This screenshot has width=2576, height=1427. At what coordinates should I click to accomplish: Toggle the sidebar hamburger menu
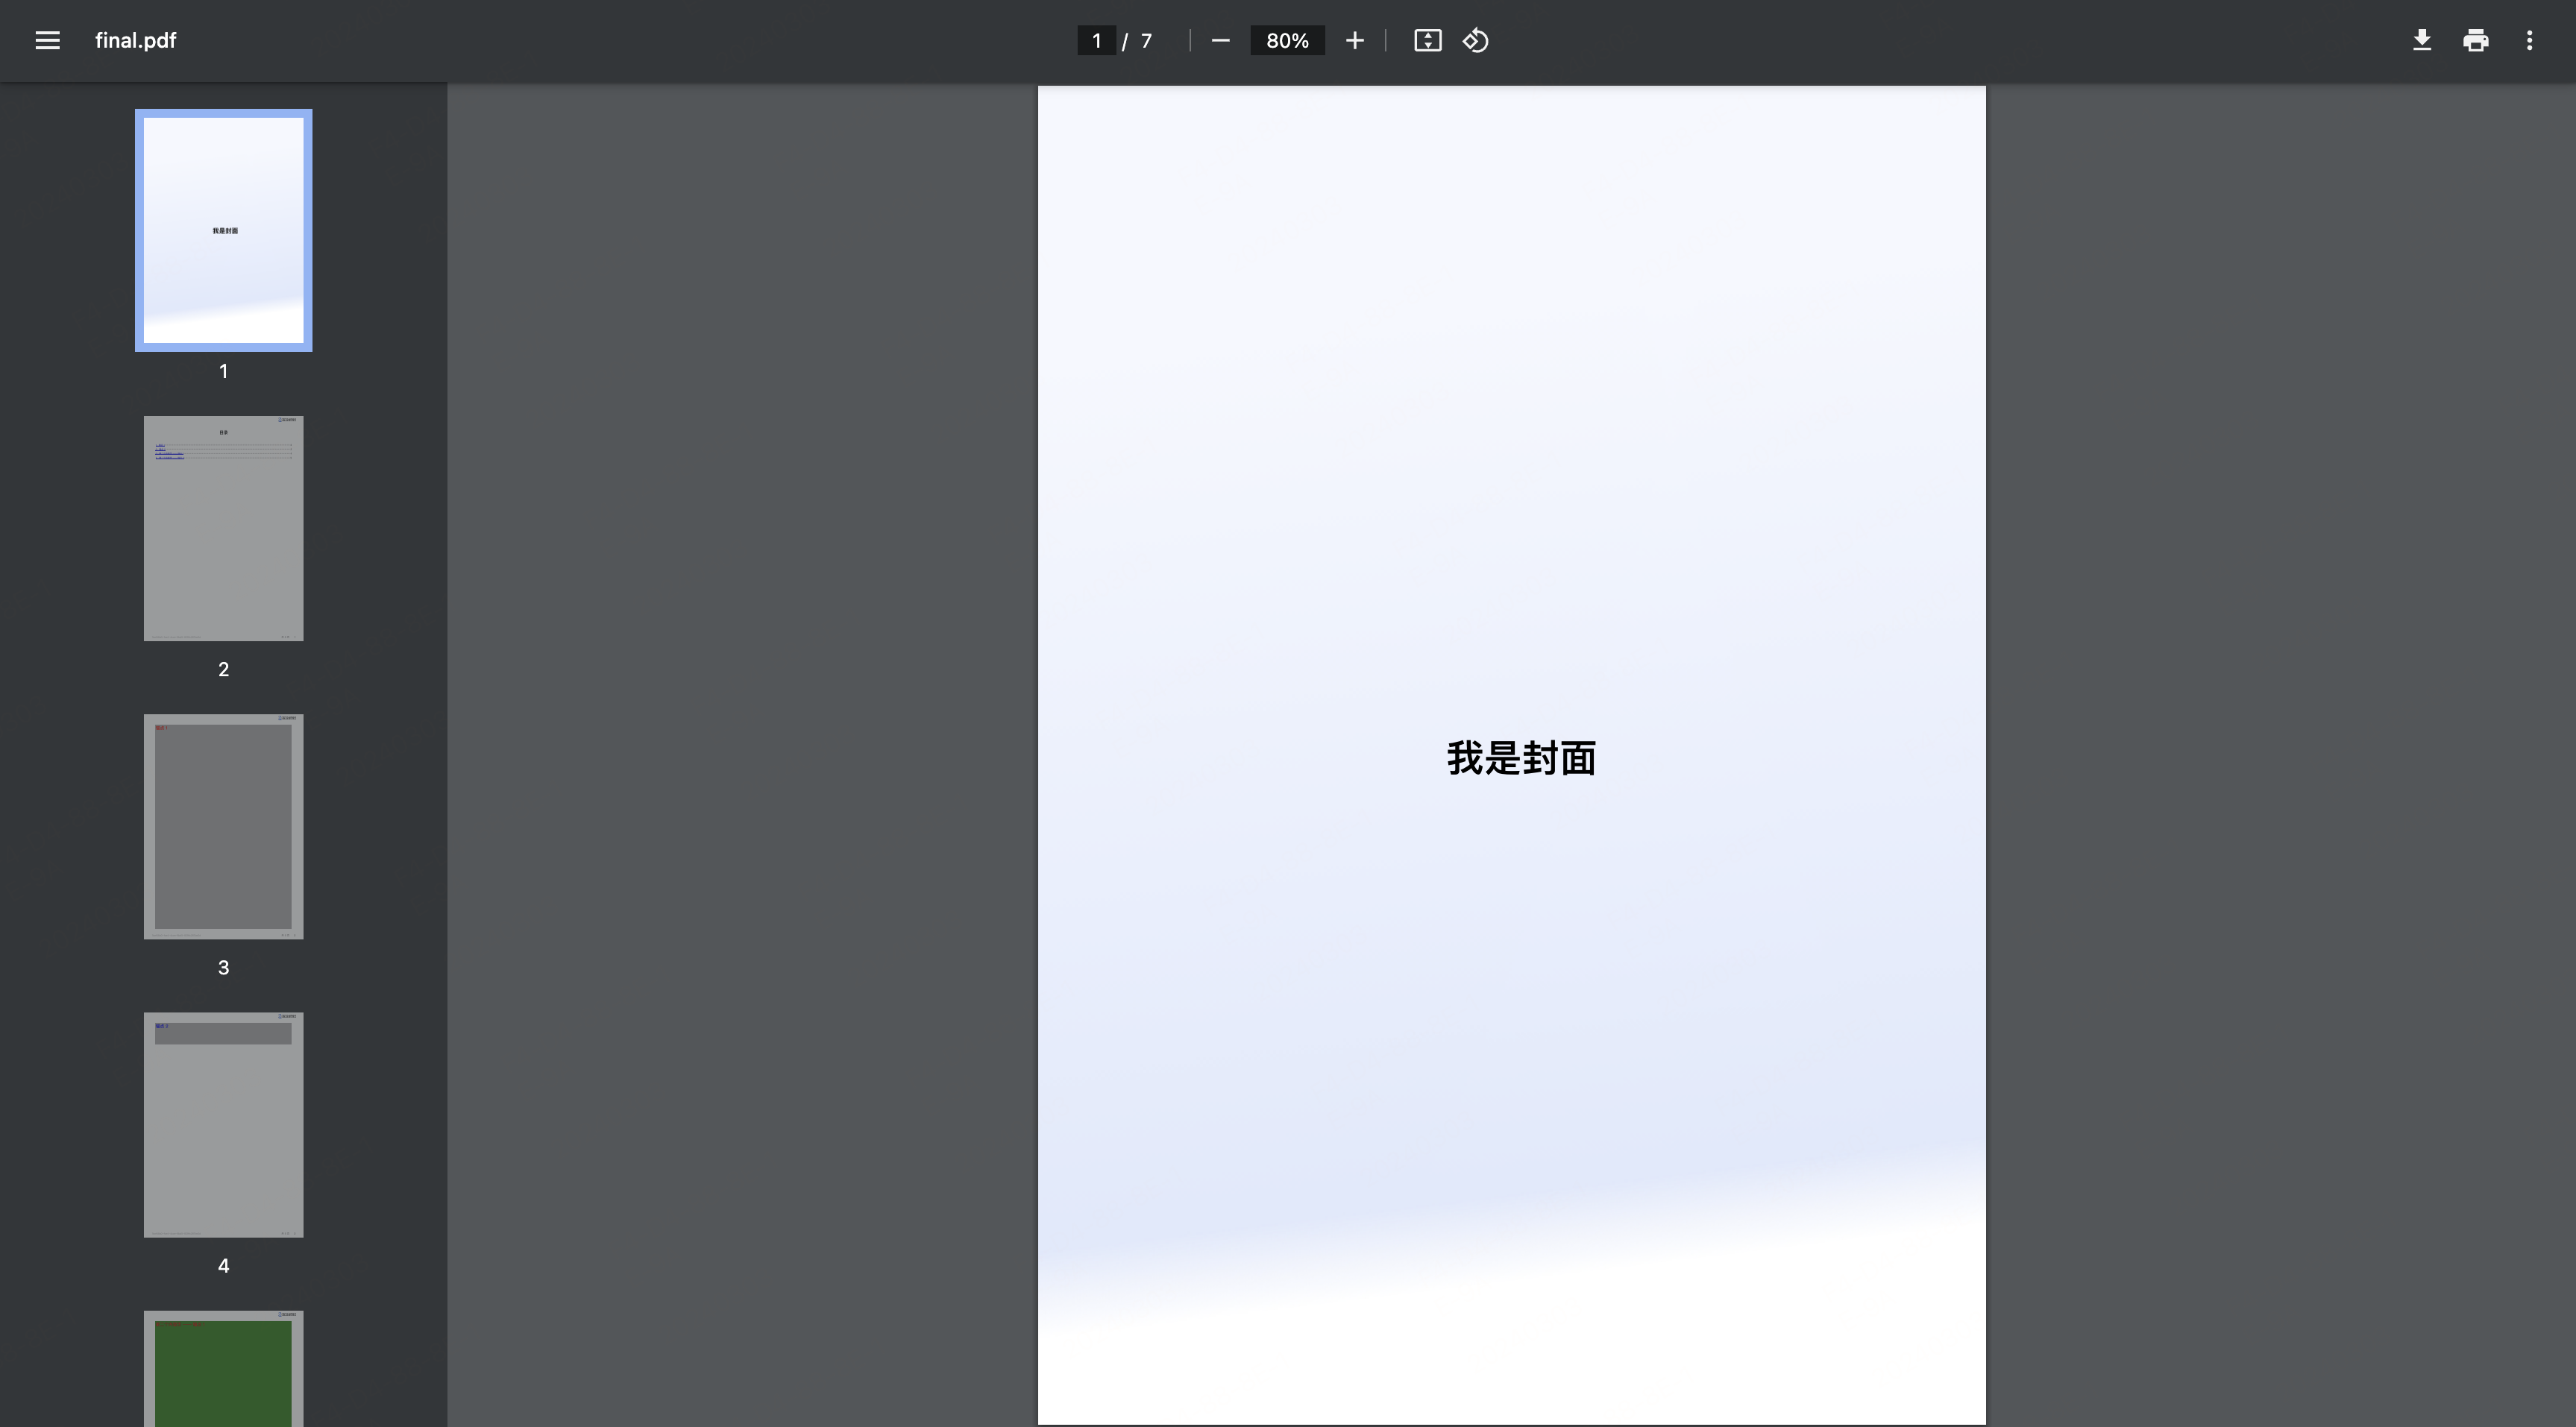pyautogui.click(x=47, y=41)
